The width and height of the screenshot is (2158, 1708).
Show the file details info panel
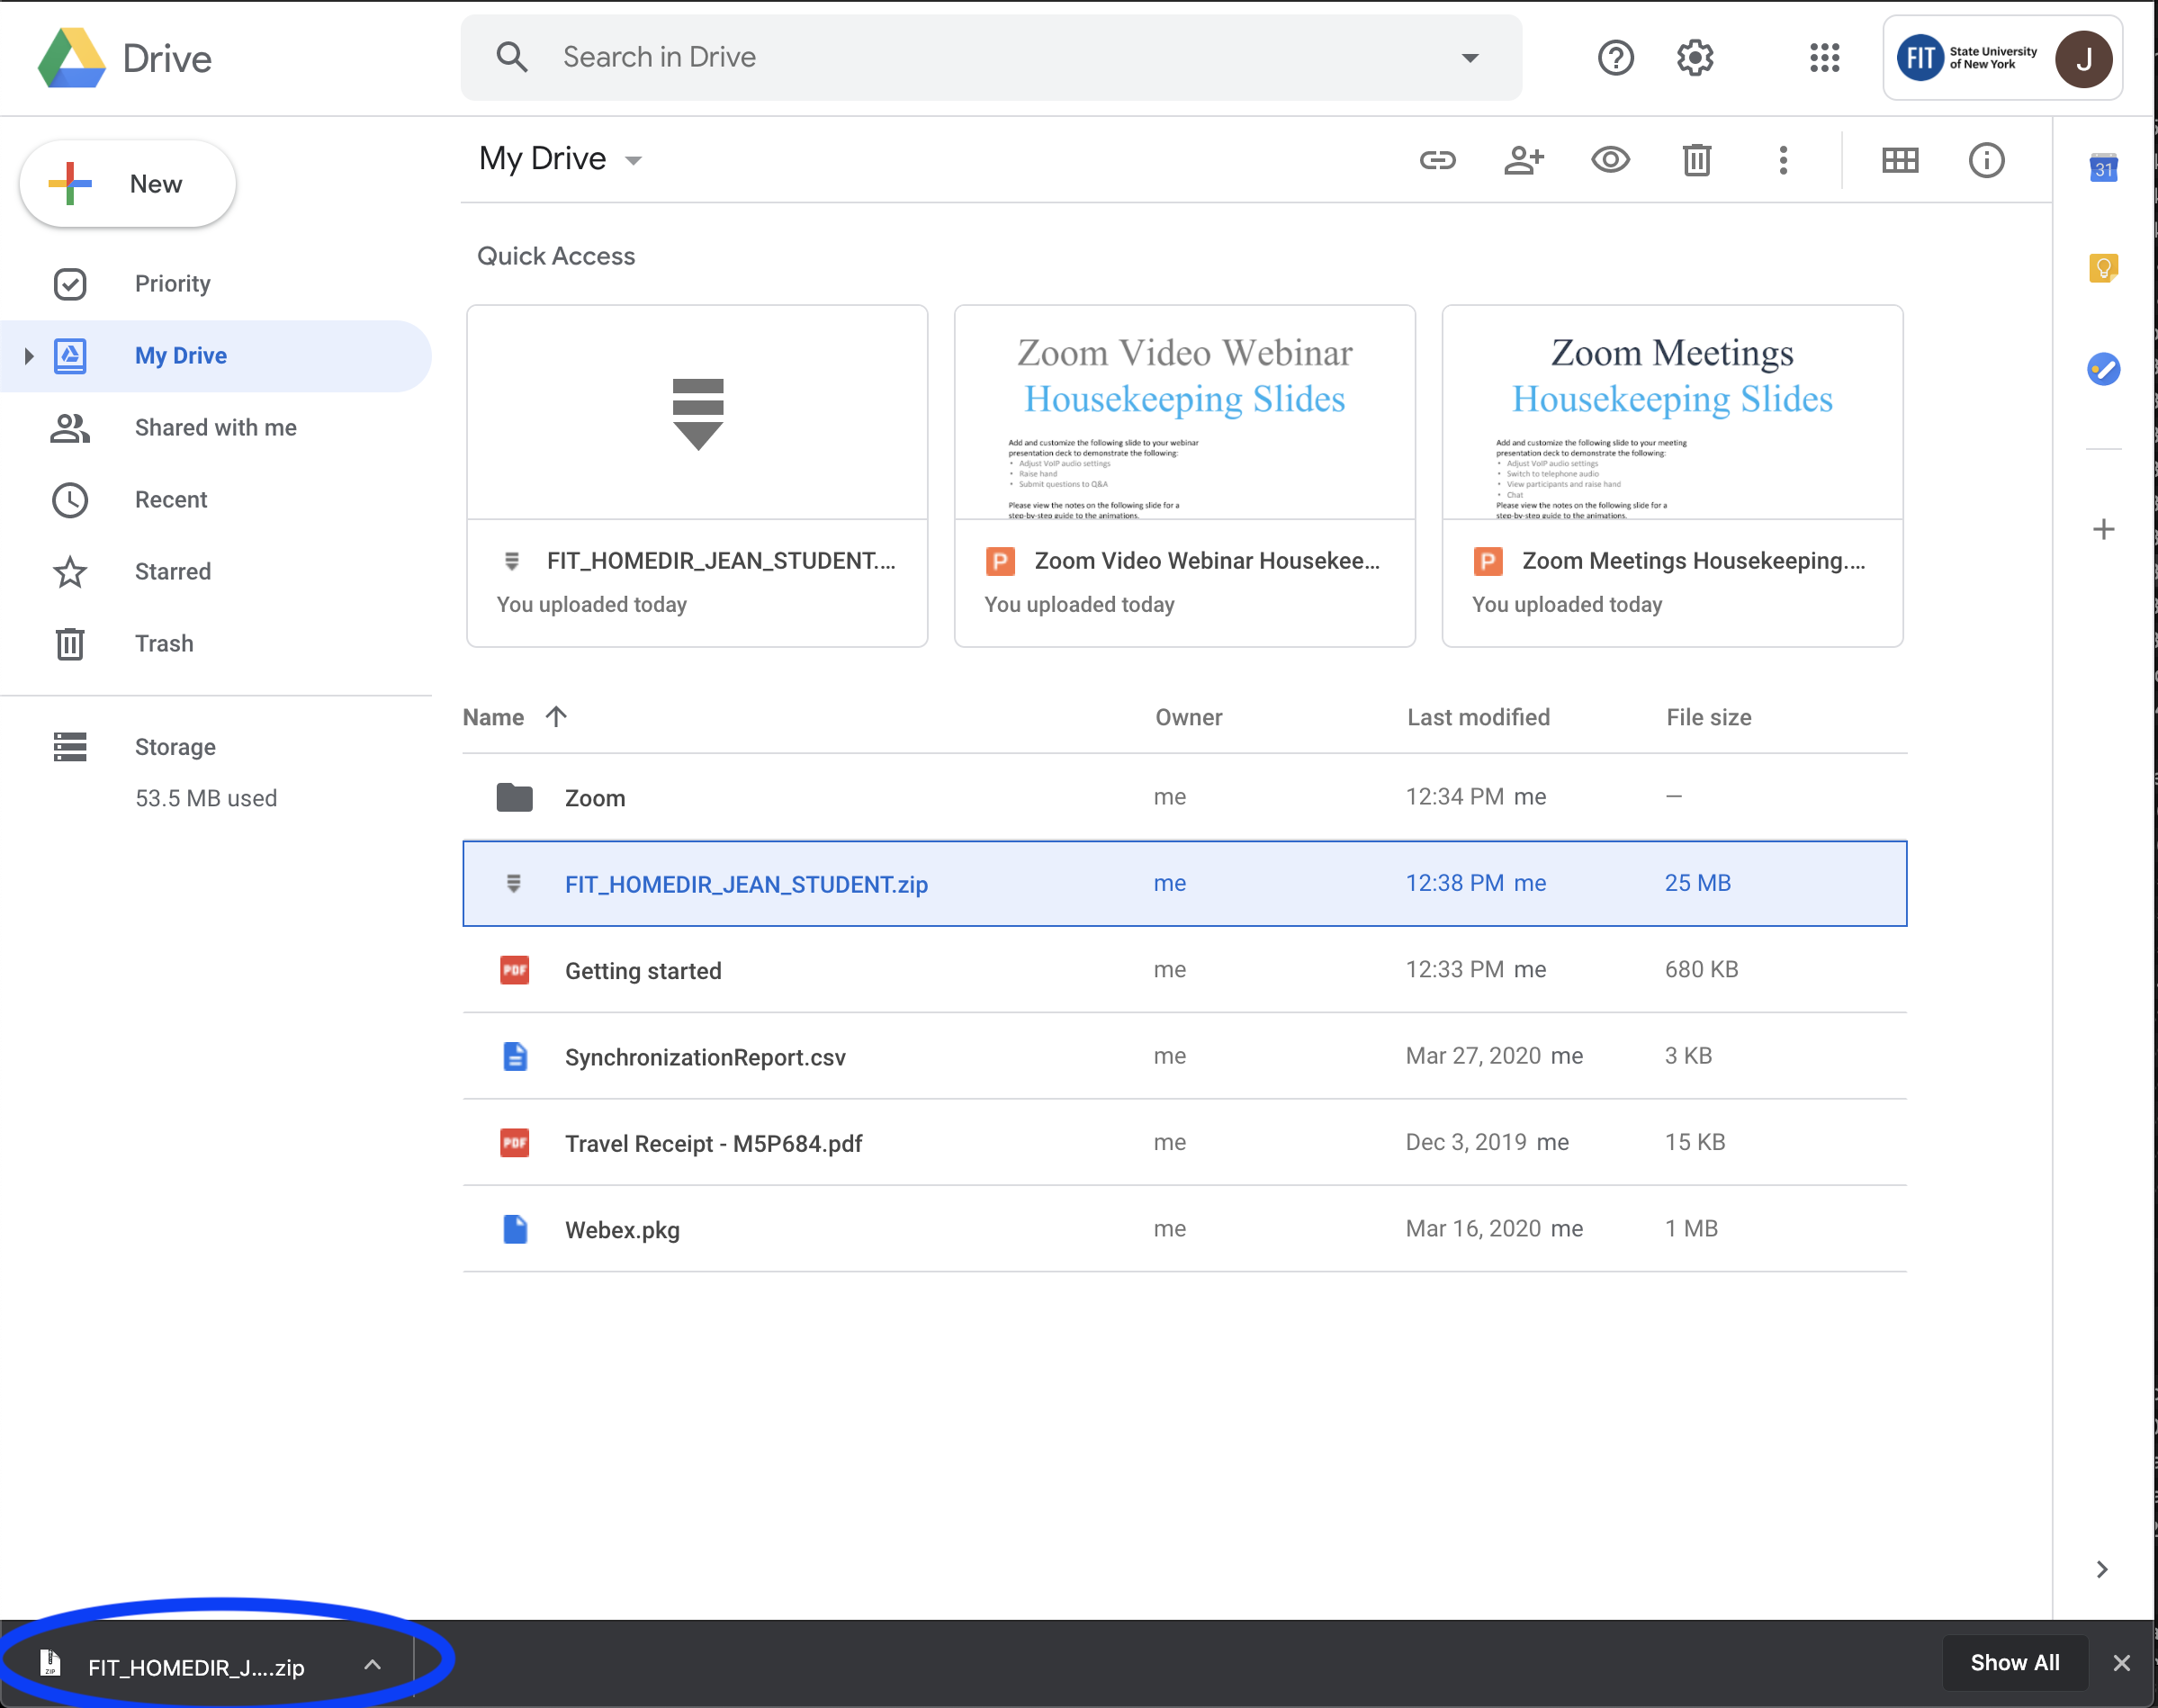(x=1986, y=160)
